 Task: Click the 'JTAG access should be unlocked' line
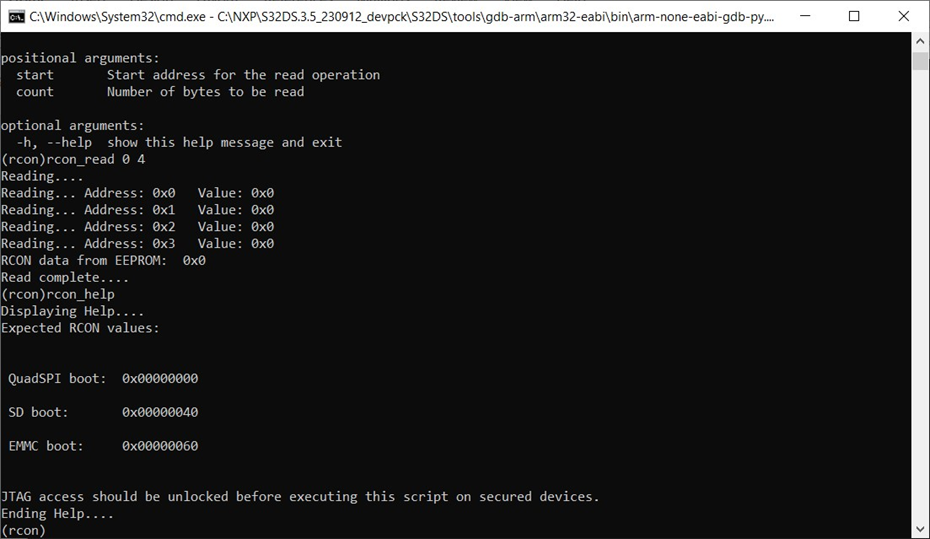click(x=300, y=496)
